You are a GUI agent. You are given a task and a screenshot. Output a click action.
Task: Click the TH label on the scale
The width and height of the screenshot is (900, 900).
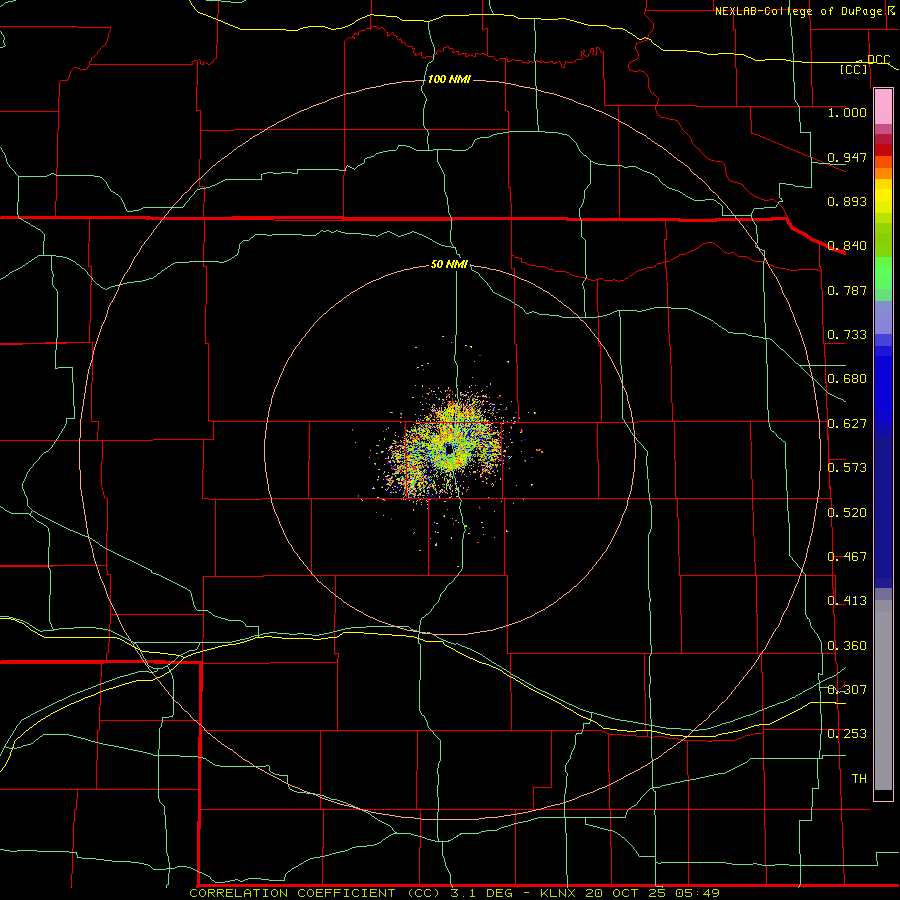click(x=859, y=779)
